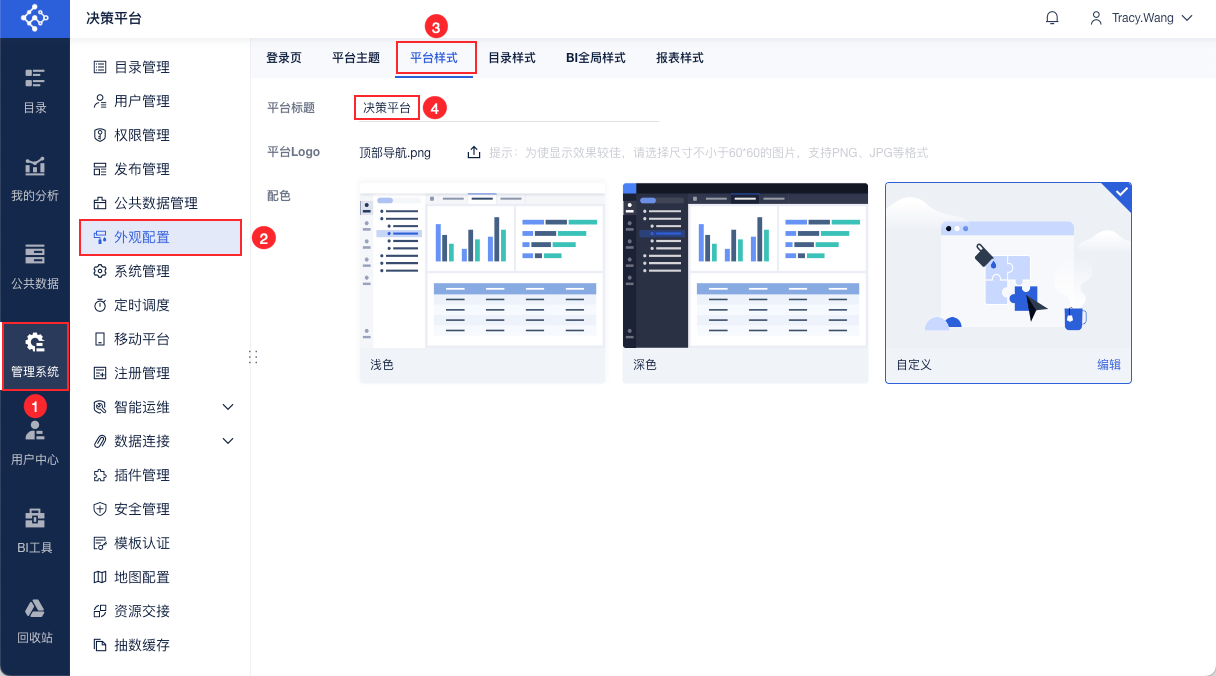Viewport: 1216px width, 676px height.
Task: Switch to the 平台主题 tab
Action: pyautogui.click(x=356, y=58)
